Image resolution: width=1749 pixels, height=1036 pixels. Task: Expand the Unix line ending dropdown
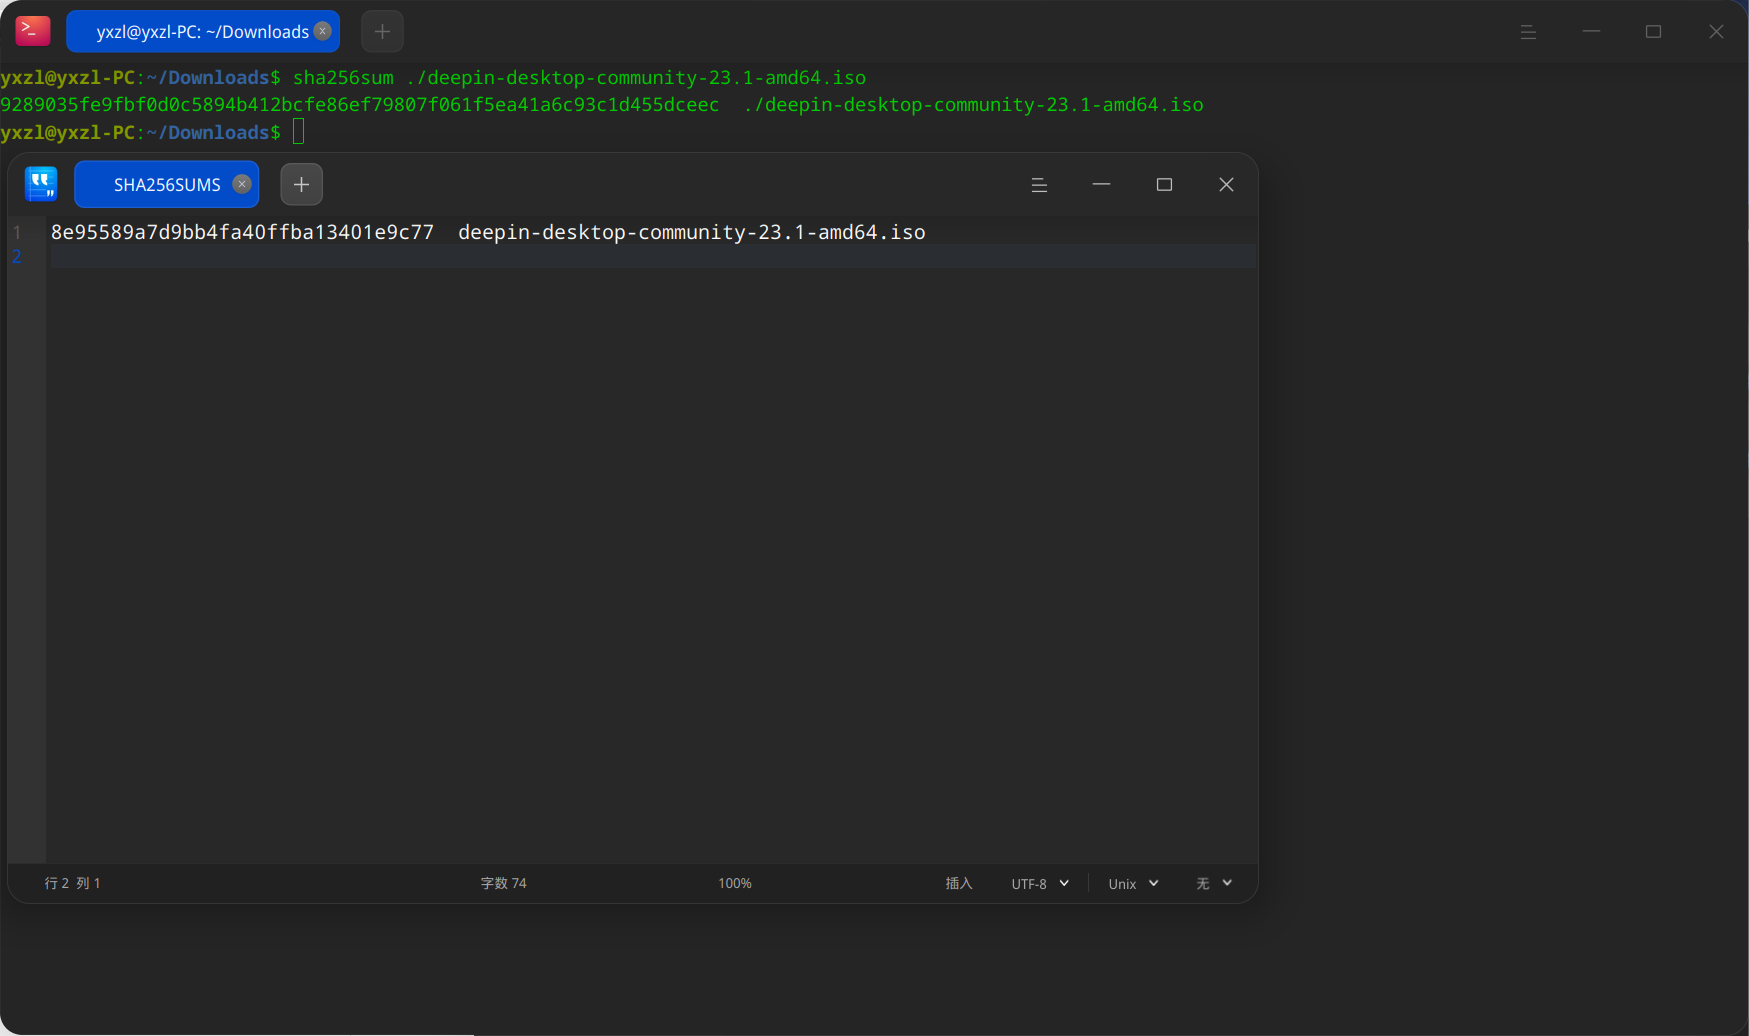[1133, 884]
